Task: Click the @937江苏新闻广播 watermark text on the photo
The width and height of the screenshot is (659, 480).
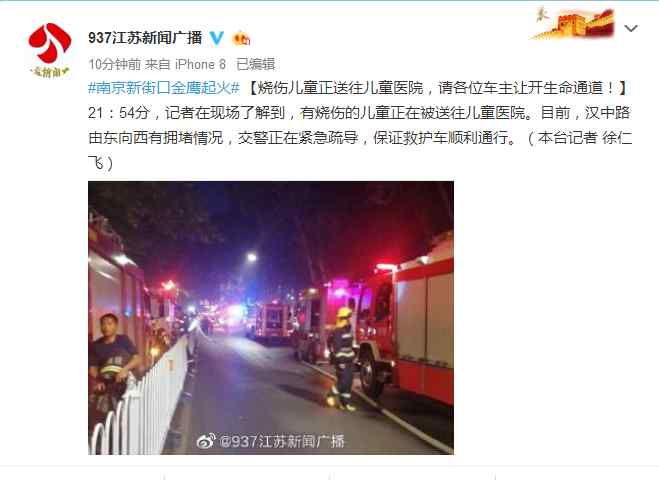Action: click(282, 441)
